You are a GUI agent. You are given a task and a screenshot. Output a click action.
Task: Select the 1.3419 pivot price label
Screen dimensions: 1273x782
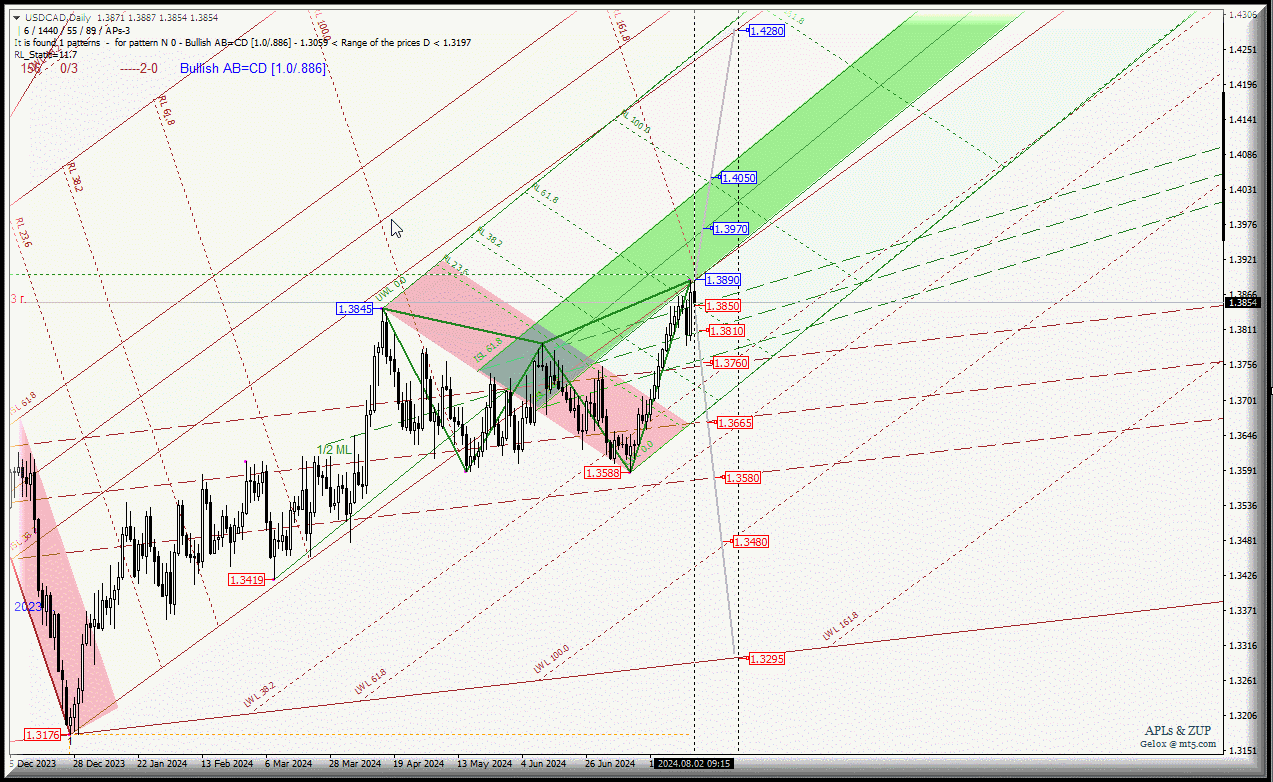(x=246, y=580)
